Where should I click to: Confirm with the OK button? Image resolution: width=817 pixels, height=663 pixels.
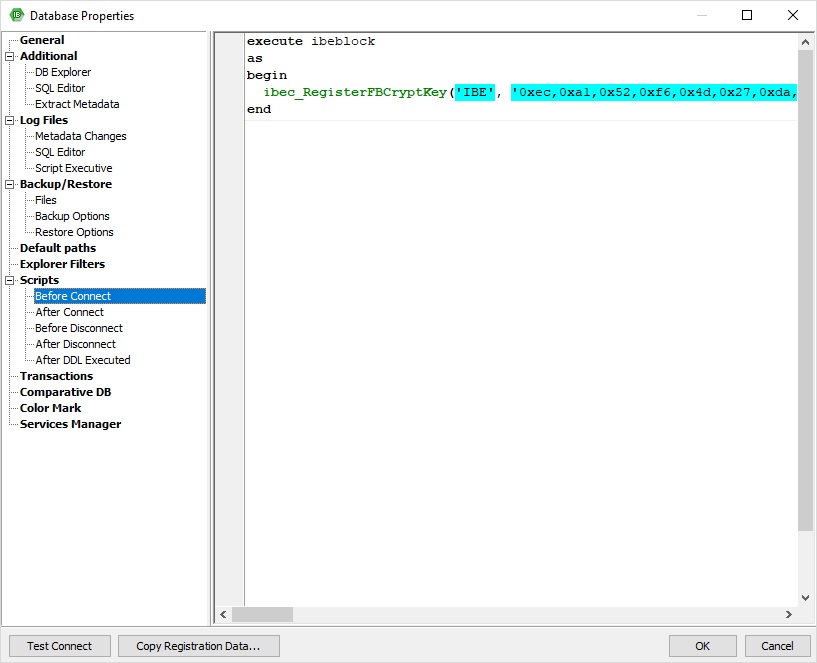pyautogui.click(x=702, y=646)
